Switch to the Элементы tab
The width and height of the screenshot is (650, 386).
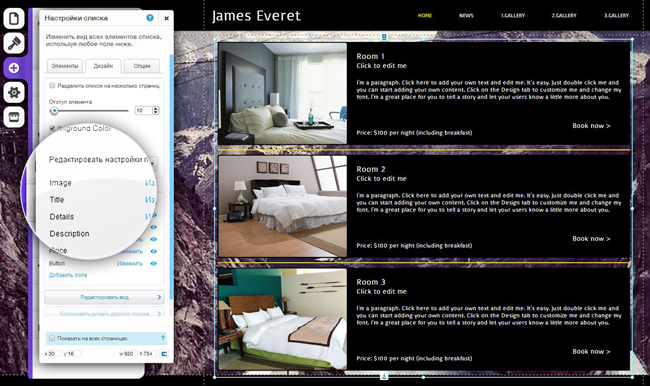coord(65,66)
